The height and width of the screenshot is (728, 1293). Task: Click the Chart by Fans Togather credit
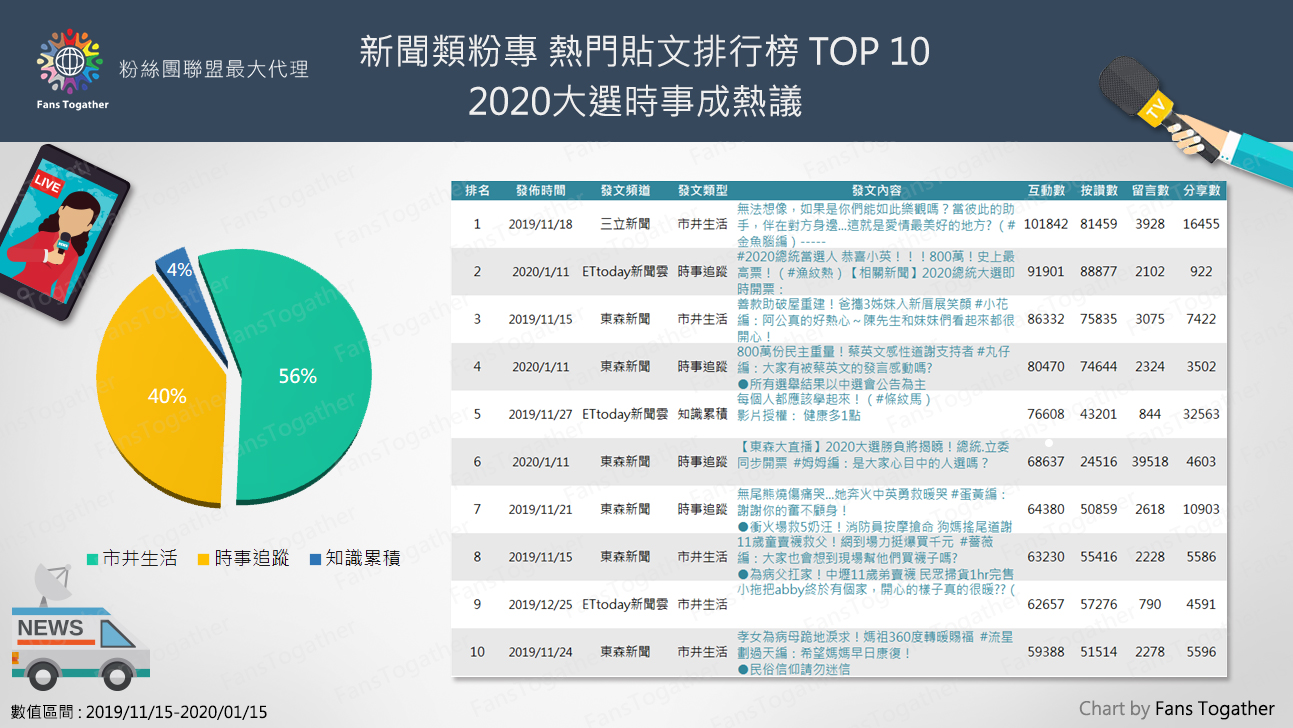pyautogui.click(x=1177, y=708)
